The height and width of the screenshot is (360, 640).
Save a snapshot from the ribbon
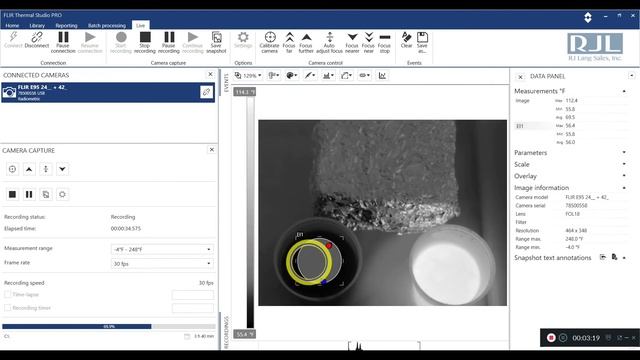(x=216, y=42)
